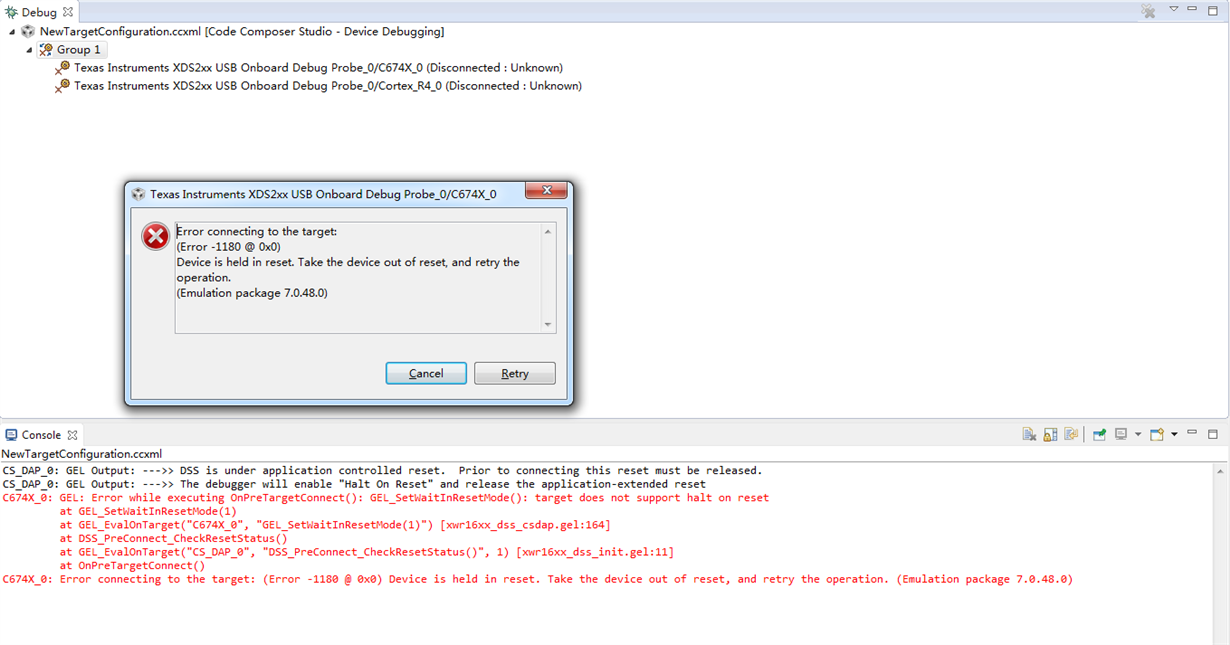Select the Console view tab

pos(40,435)
